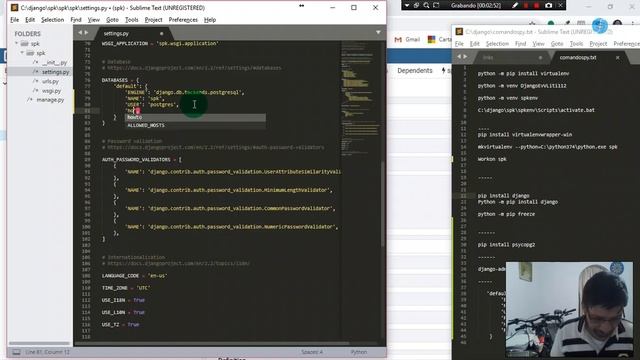The height and width of the screenshot is (360, 640).
Task: Click the vertical scrollbar of settings.py editor
Action: [383, 204]
